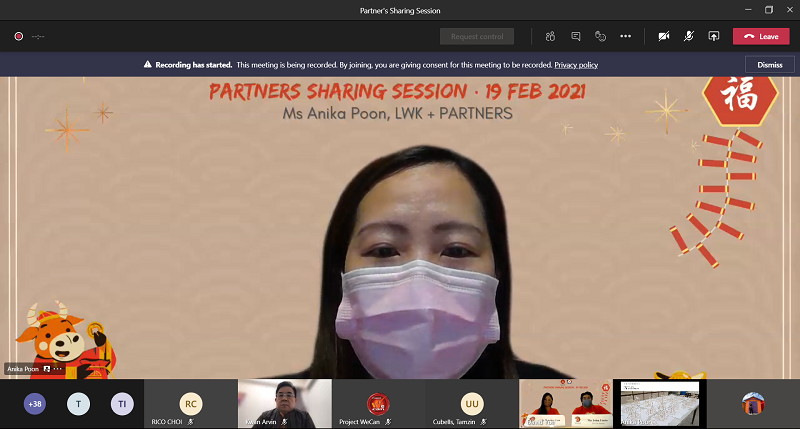Image resolution: width=800 pixels, height=429 pixels.
Task: Click the Request control button
Action: (x=476, y=36)
